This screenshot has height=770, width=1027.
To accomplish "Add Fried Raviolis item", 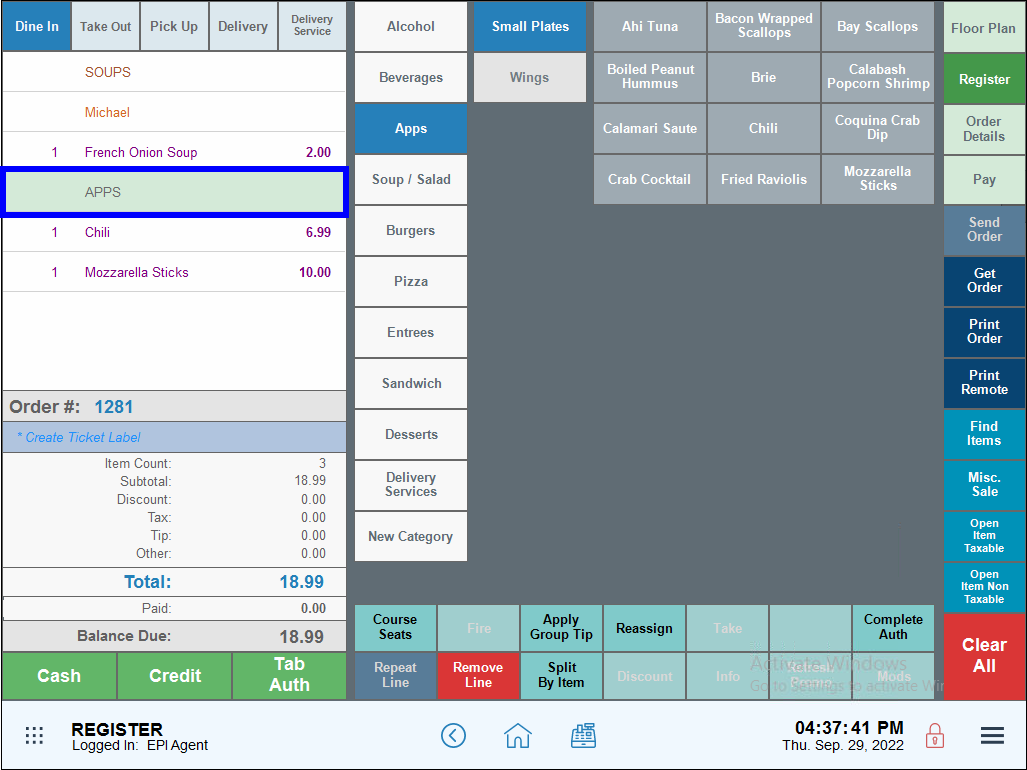I will tap(764, 179).
